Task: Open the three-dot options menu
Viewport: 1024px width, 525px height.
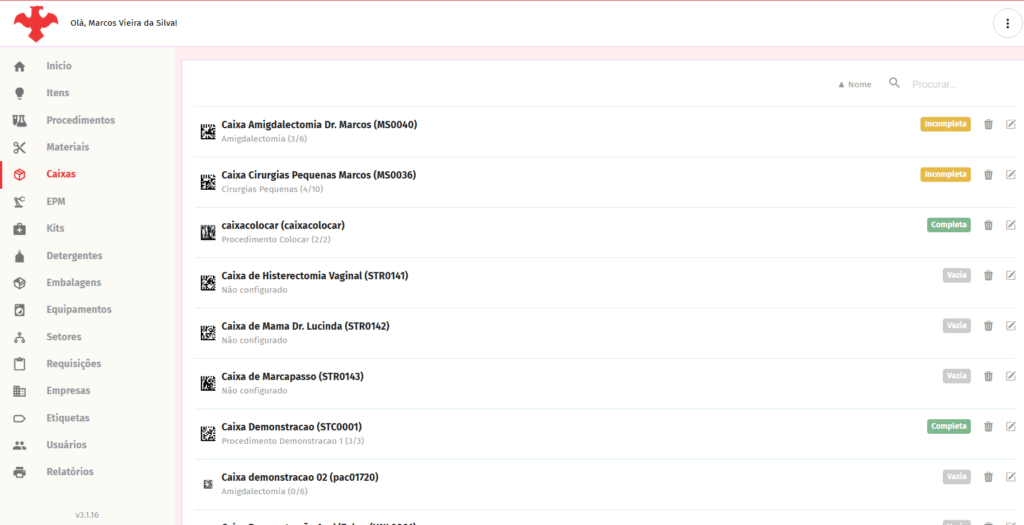Action: [1007, 24]
